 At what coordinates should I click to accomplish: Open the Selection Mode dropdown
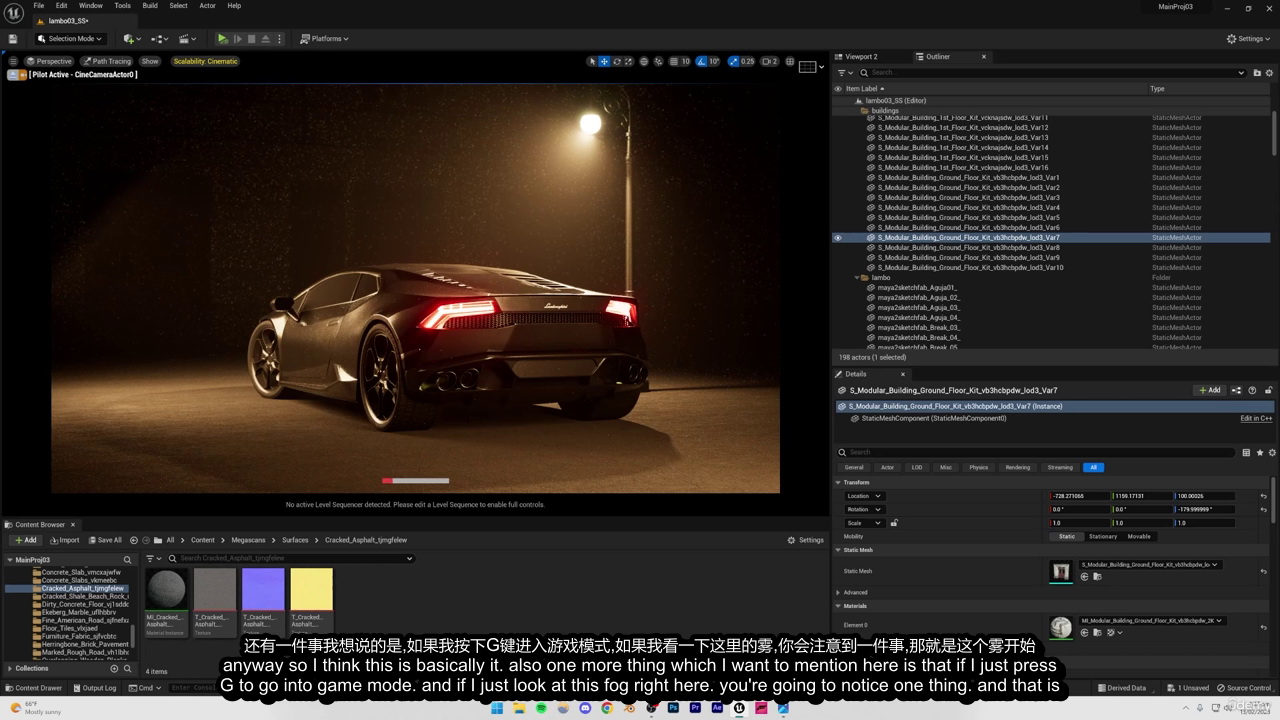[69, 39]
